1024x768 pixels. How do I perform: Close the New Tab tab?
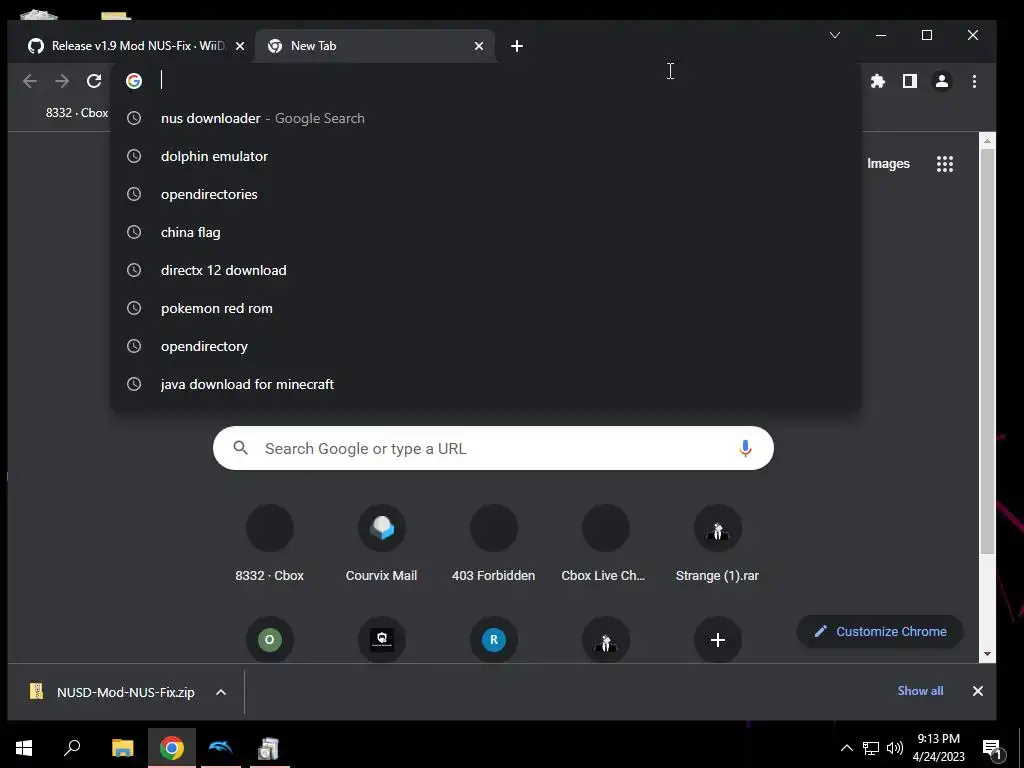pos(479,46)
